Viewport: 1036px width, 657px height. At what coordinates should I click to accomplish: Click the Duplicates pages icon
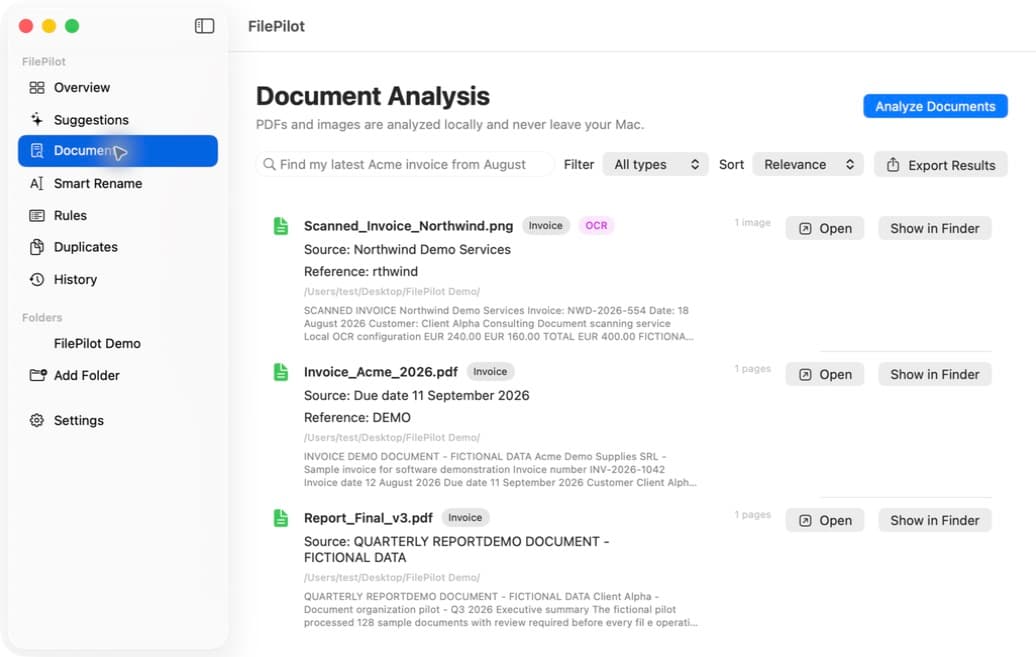[37, 247]
